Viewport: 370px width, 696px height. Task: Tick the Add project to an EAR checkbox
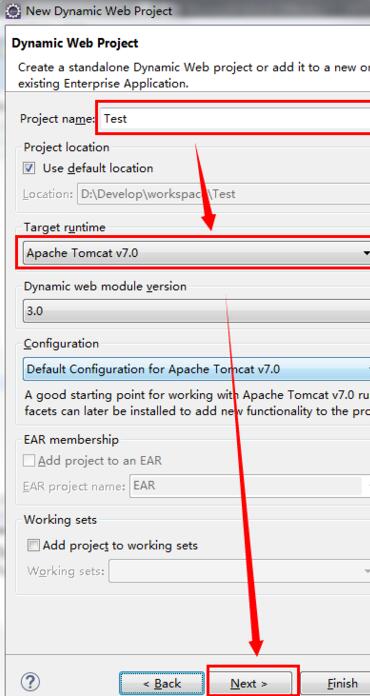(x=29, y=461)
